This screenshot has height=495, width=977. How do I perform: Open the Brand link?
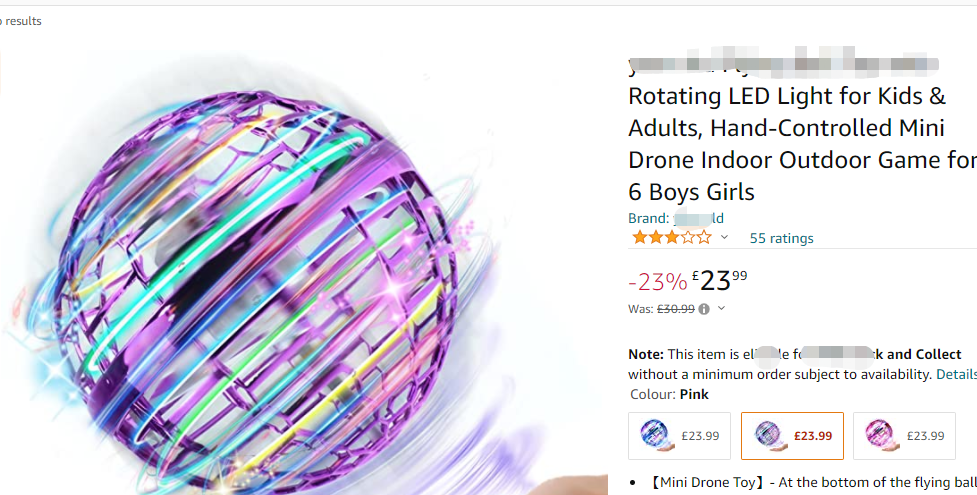(x=676, y=218)
